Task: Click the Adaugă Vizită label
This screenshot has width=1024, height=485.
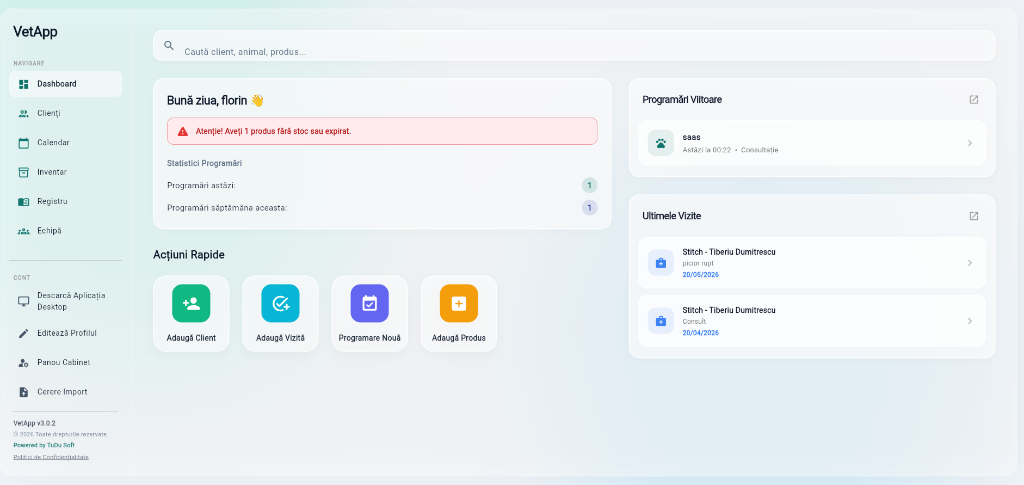Action: [280, 339]
